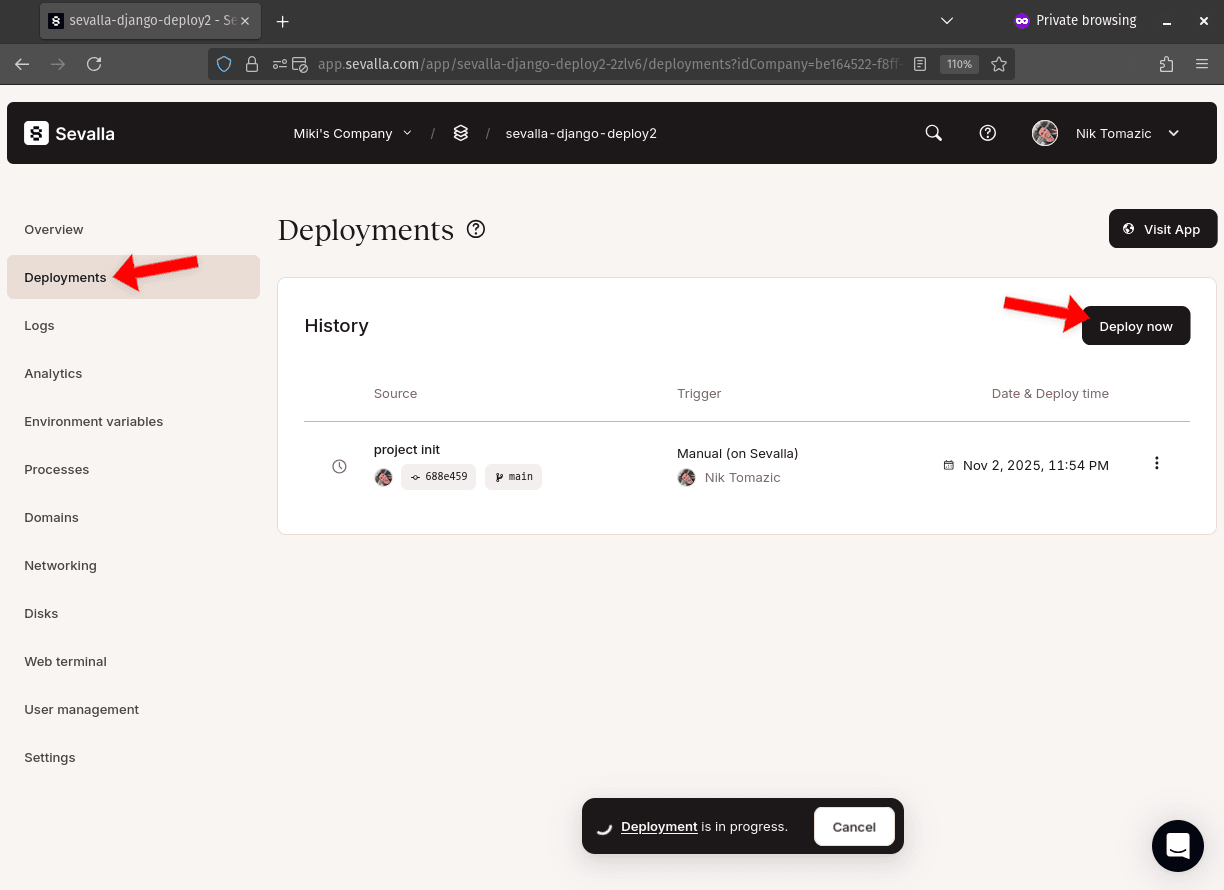This screenshot has width=1224, height=890.
Task: Open the Intercom chat bubble
Action: point(1177,845)
